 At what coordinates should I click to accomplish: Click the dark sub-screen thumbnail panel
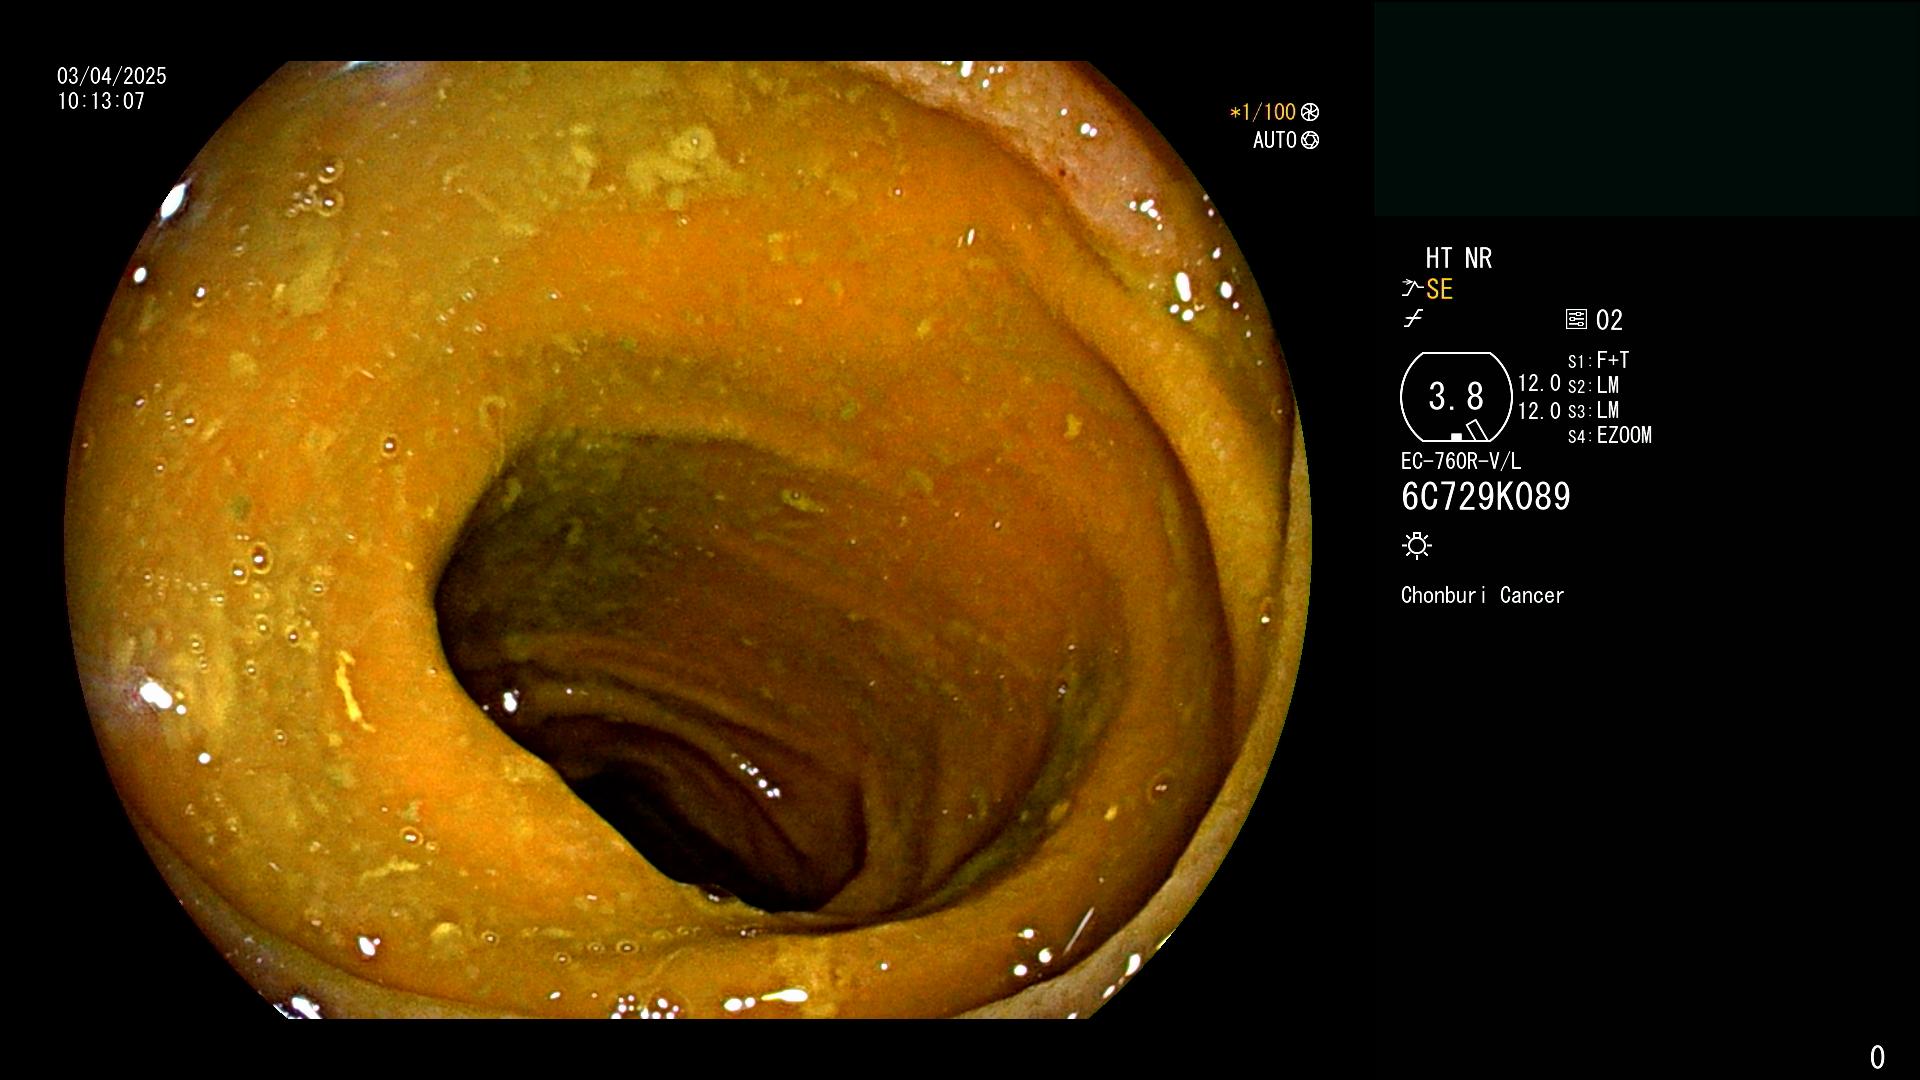point(1646,109)
